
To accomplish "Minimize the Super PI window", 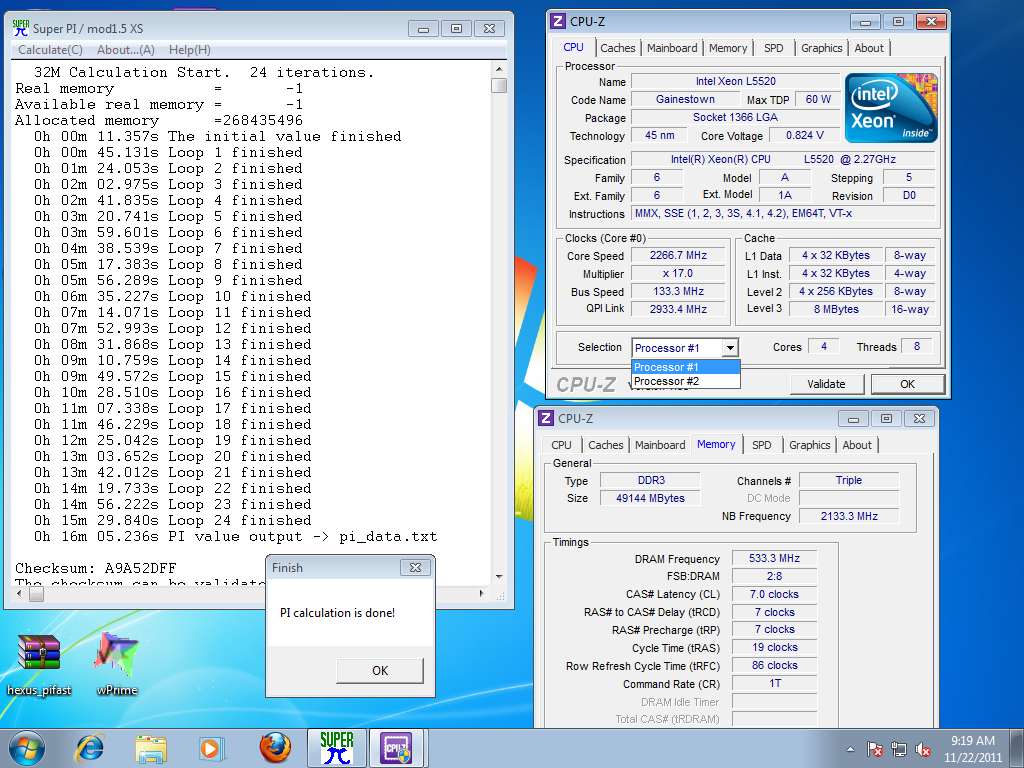I will pos(423,29).
